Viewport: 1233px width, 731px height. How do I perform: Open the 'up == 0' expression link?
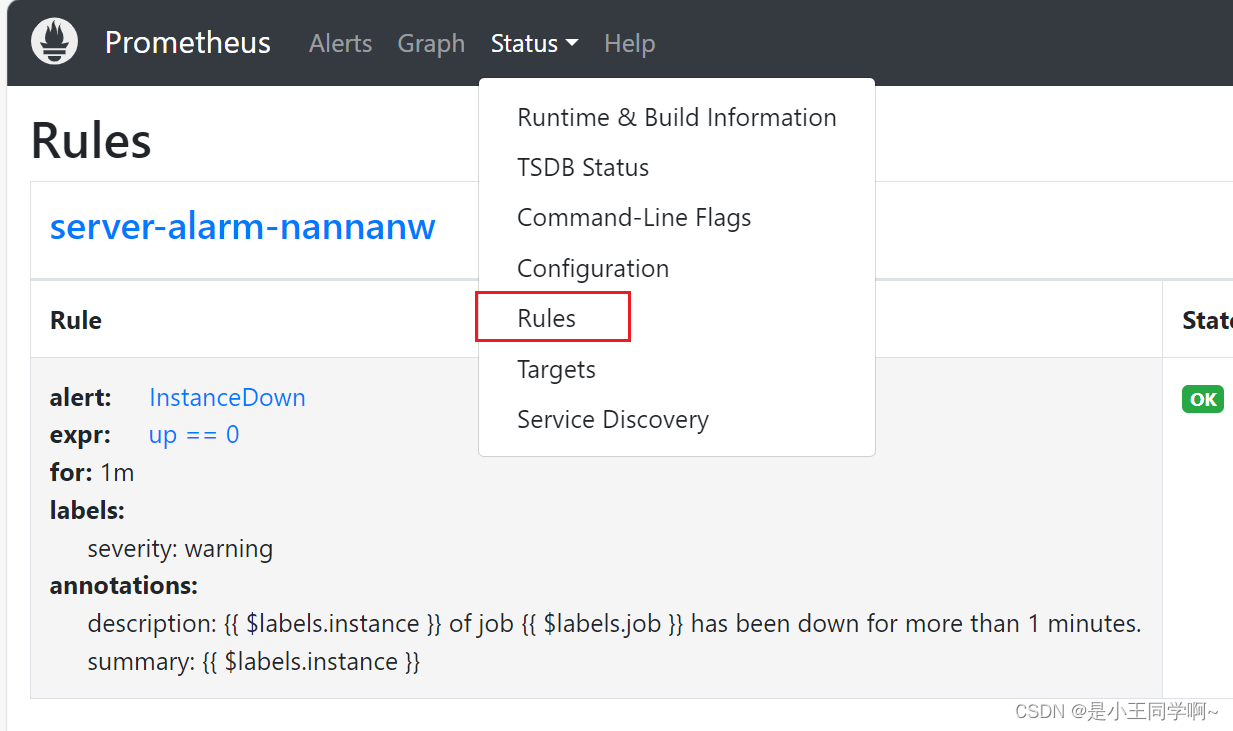194,435
